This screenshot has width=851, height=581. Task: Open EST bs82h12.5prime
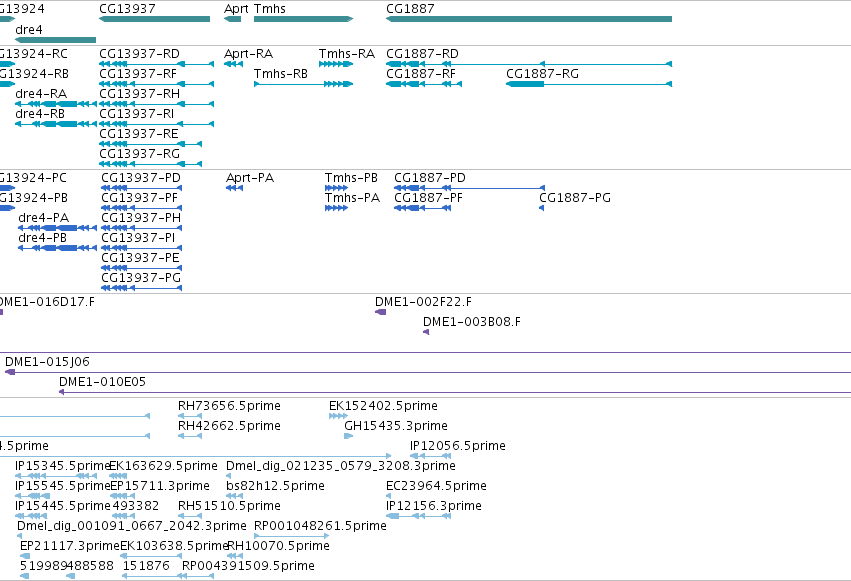click(234, 496)
